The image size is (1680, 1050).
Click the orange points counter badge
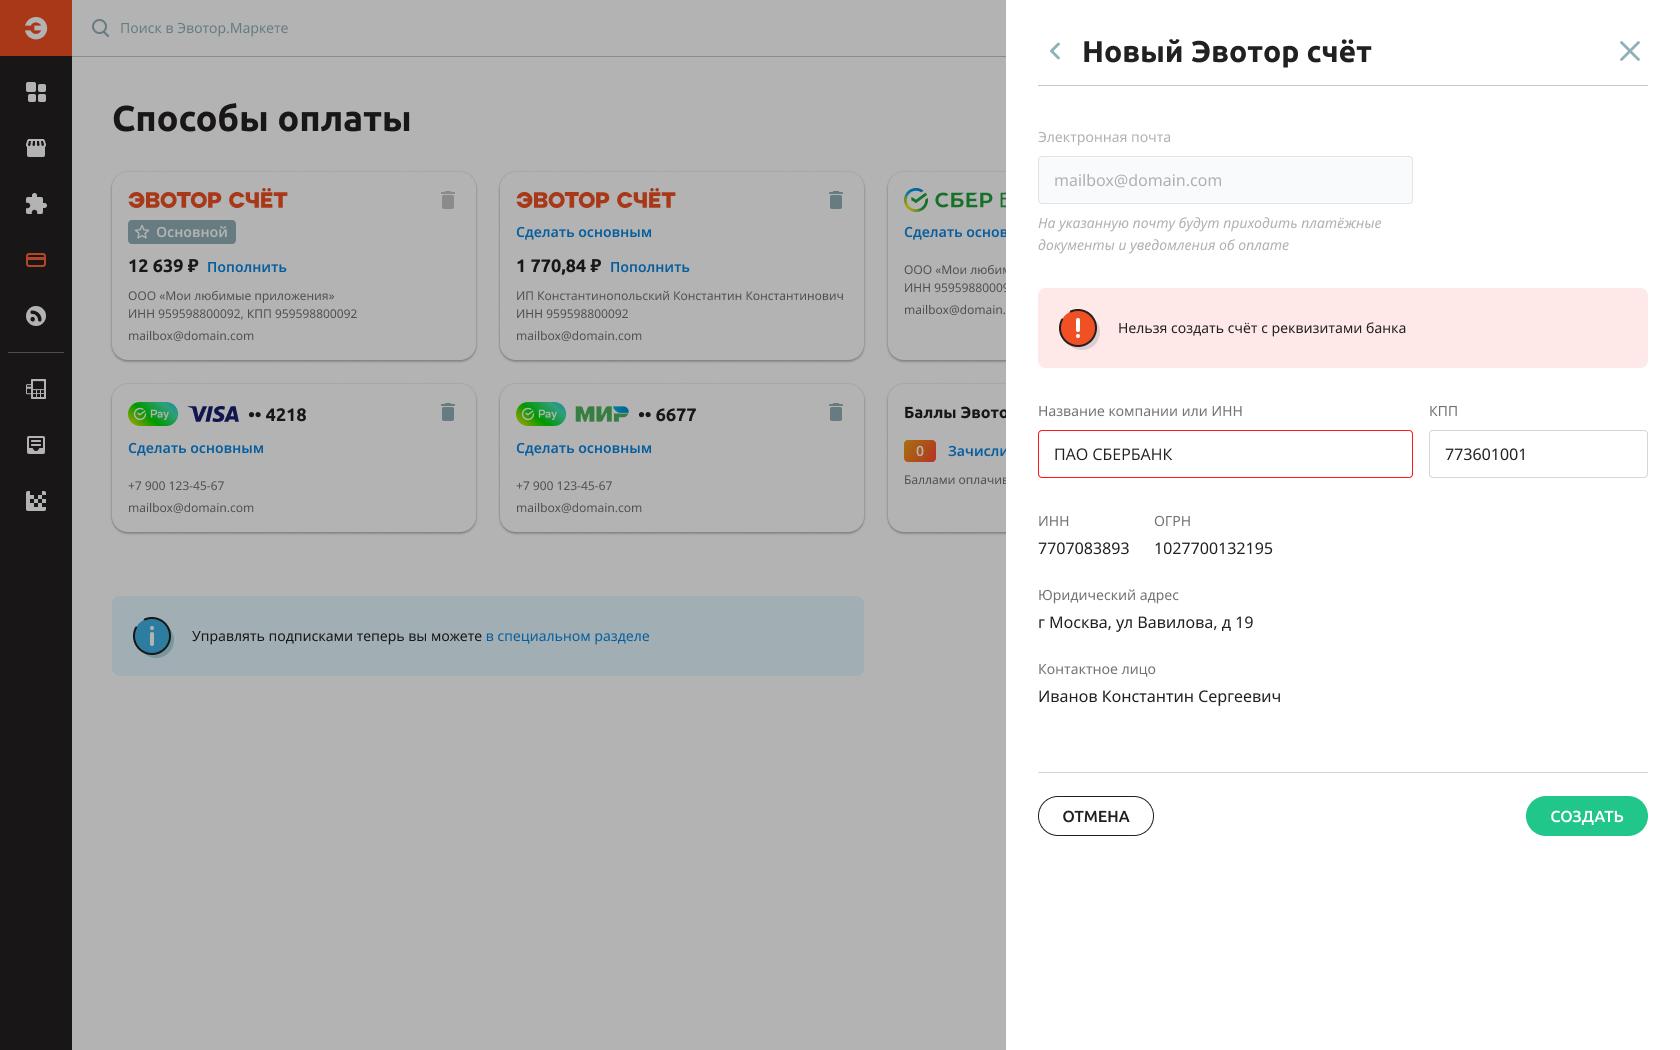(920, 451)
